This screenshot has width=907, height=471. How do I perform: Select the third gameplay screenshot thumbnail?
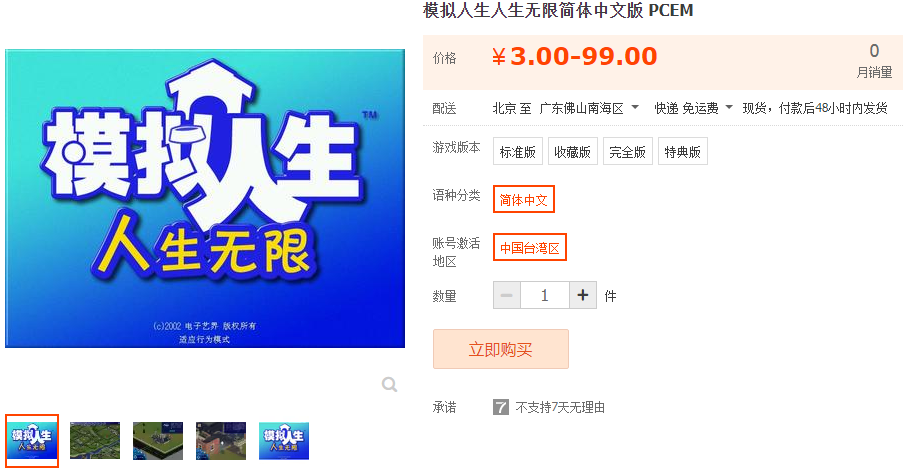click(158, 441)
